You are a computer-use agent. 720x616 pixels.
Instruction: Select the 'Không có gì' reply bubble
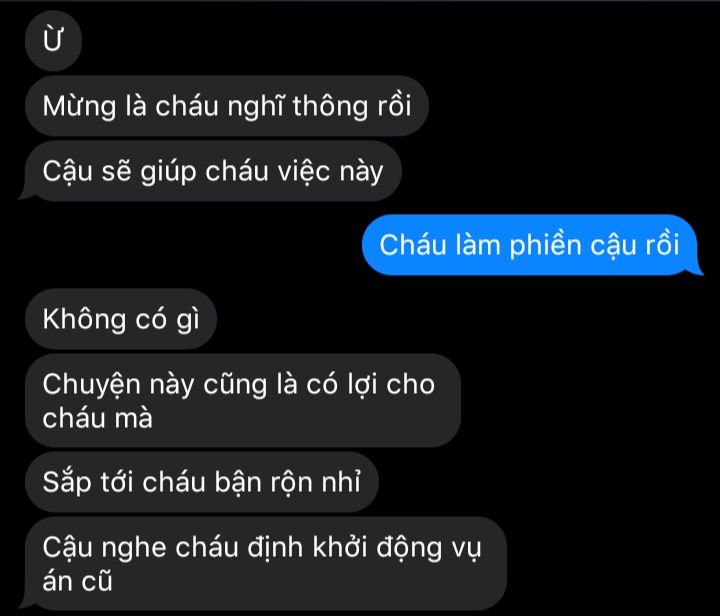(x=121, y=319)
